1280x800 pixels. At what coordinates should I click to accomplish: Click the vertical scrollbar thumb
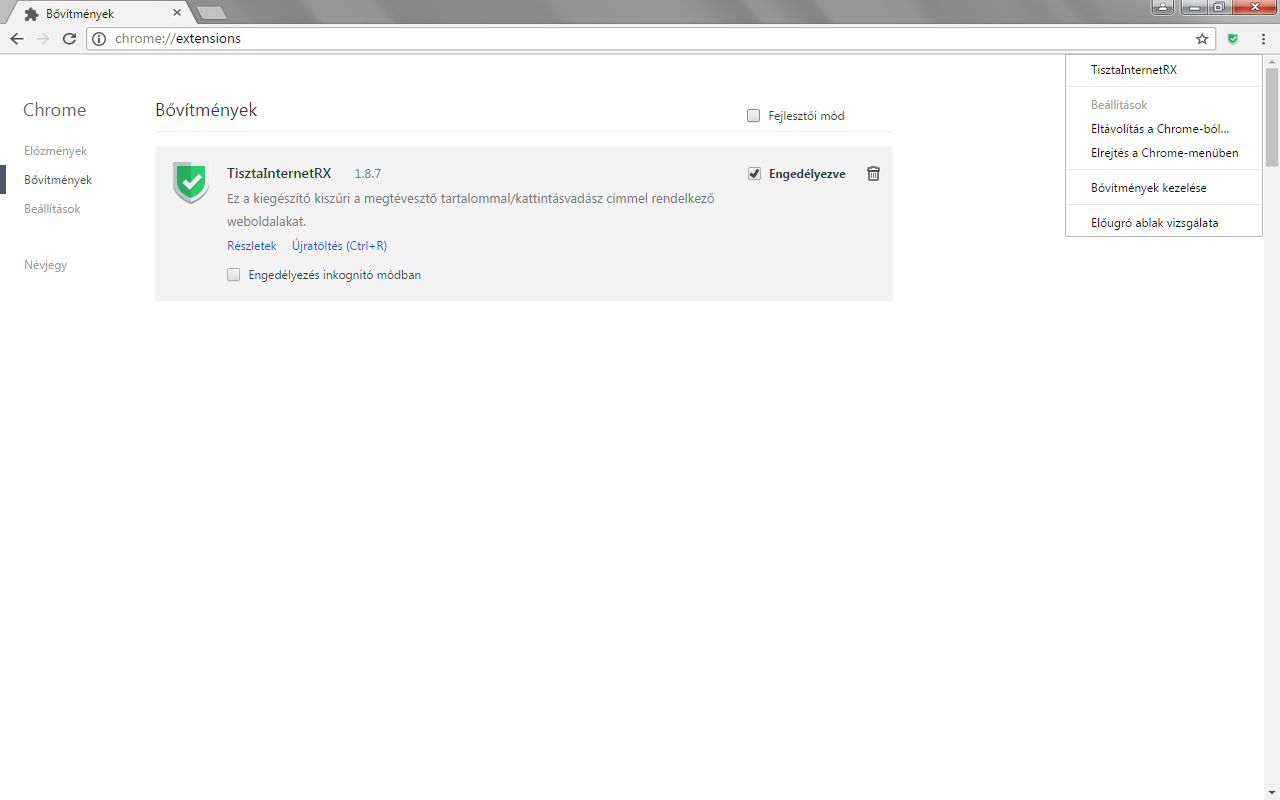pos(1272,118)
